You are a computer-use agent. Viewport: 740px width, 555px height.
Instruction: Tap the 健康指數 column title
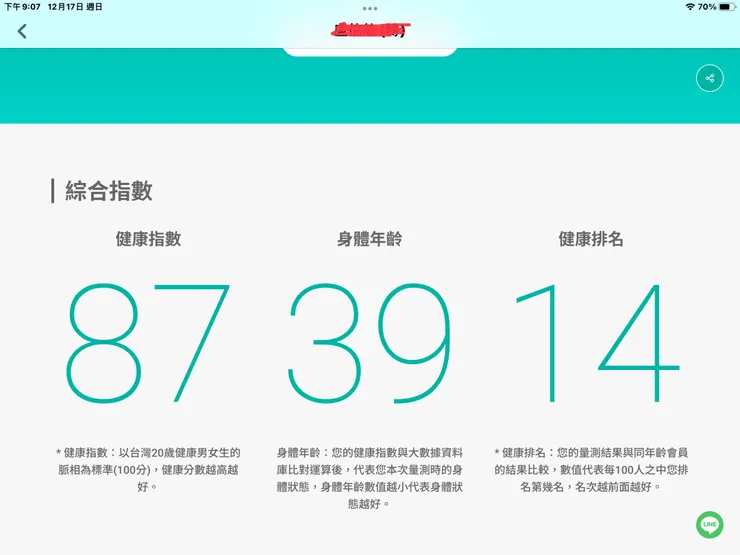(148, 239)
